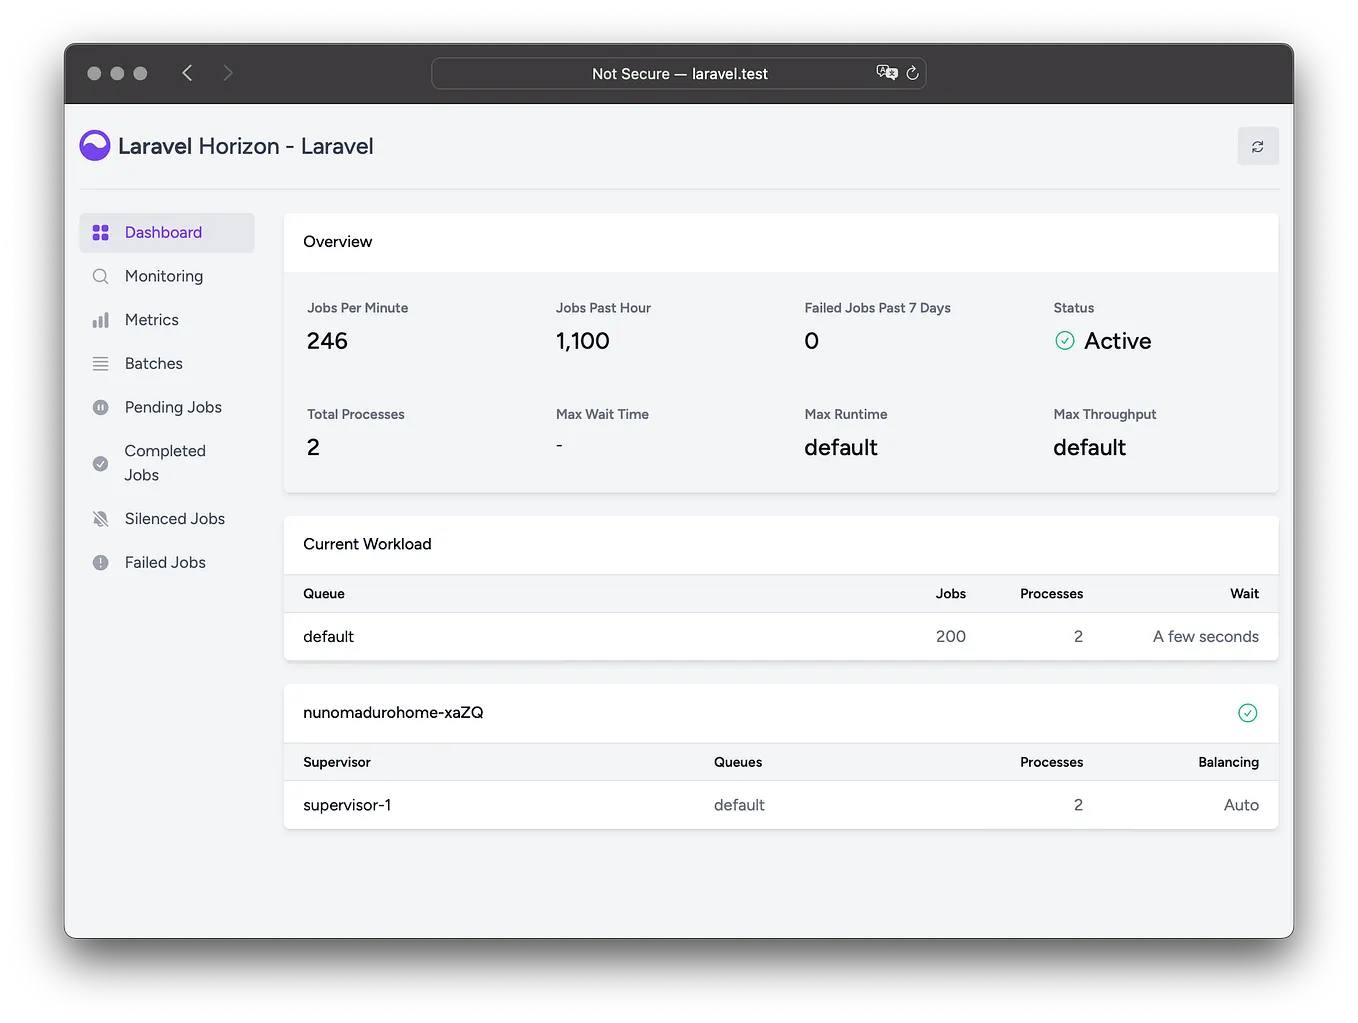Click the green check beside nunomadurohome-xaZQ
Screen dimensions: 1358x1023
pos(1247,713)
